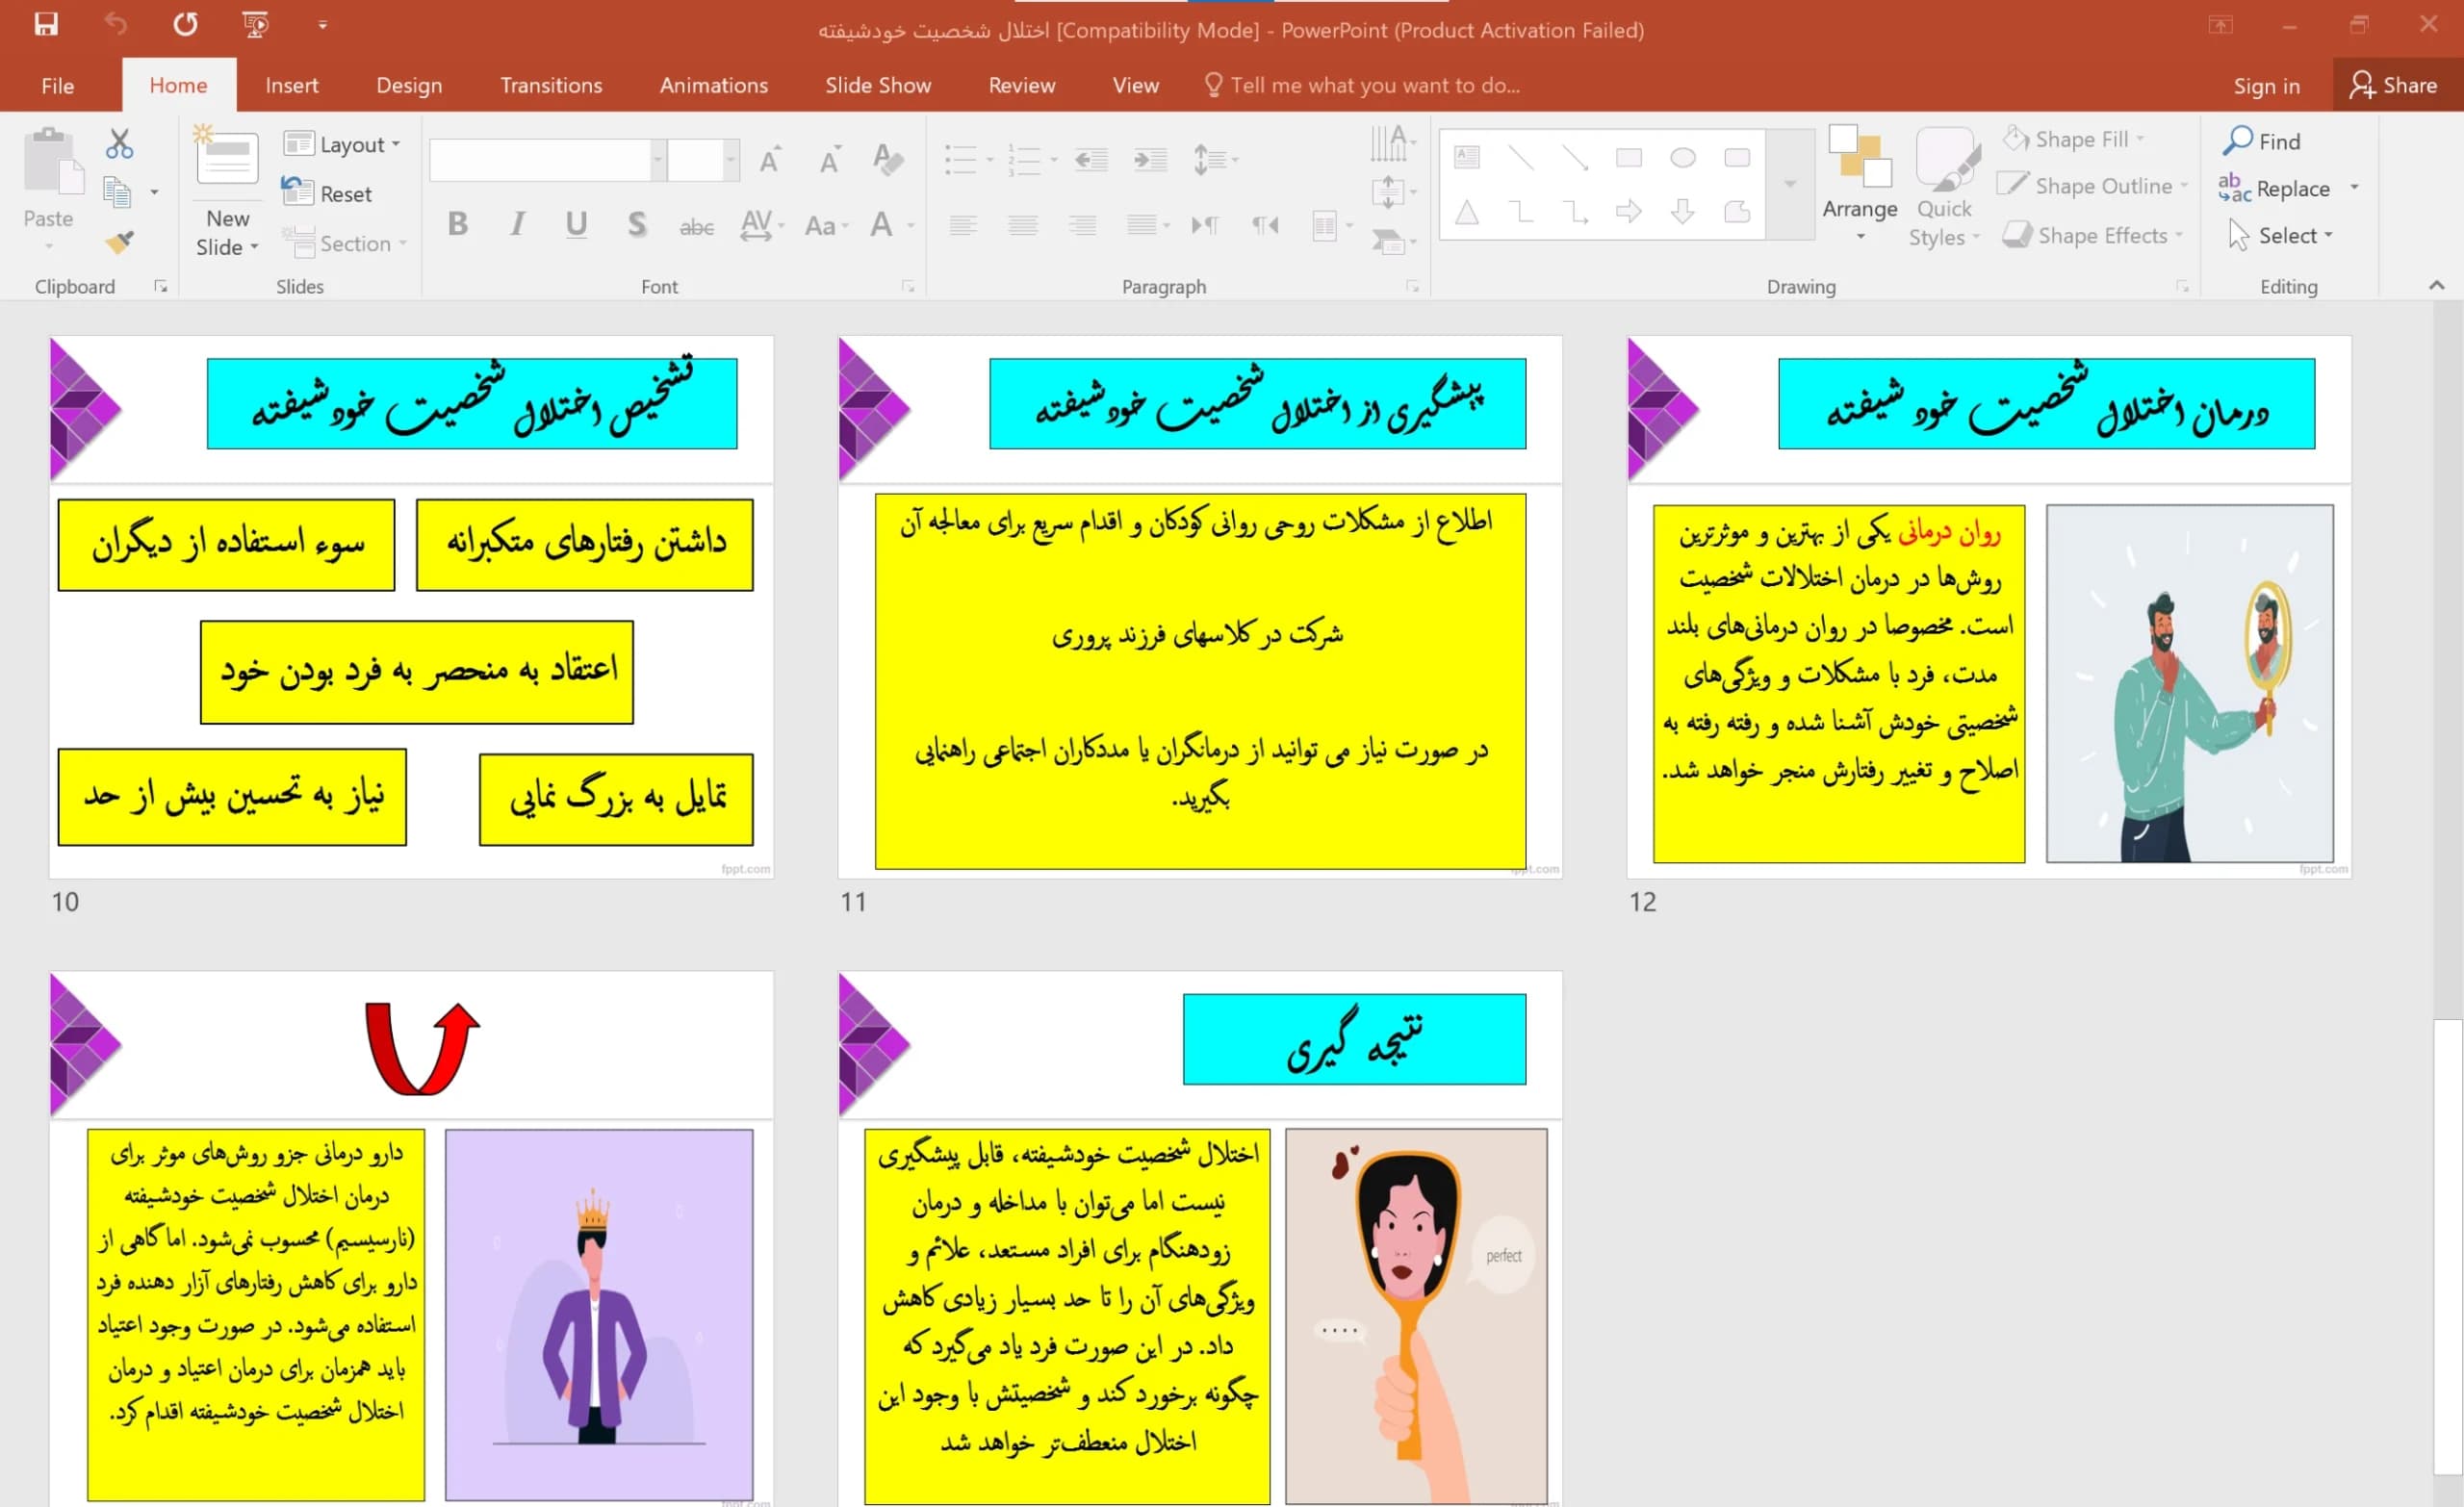Click Tell me what you want to do box
Image resolution: width=2464 pixels, height=1507 pixels.
click(1362, 86)
